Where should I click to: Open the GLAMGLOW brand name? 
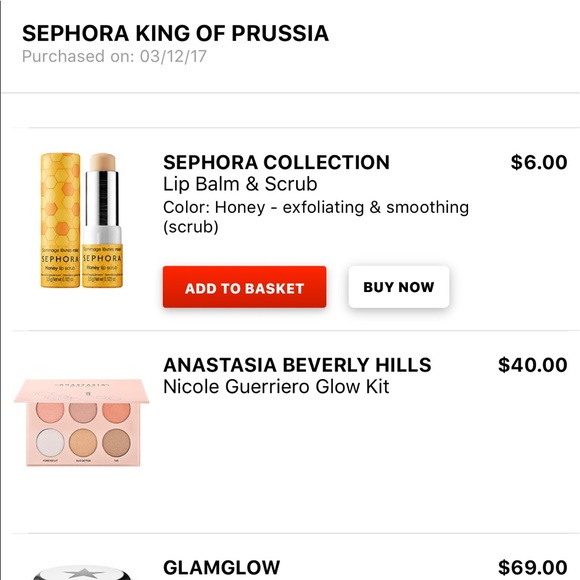[222, 567]
